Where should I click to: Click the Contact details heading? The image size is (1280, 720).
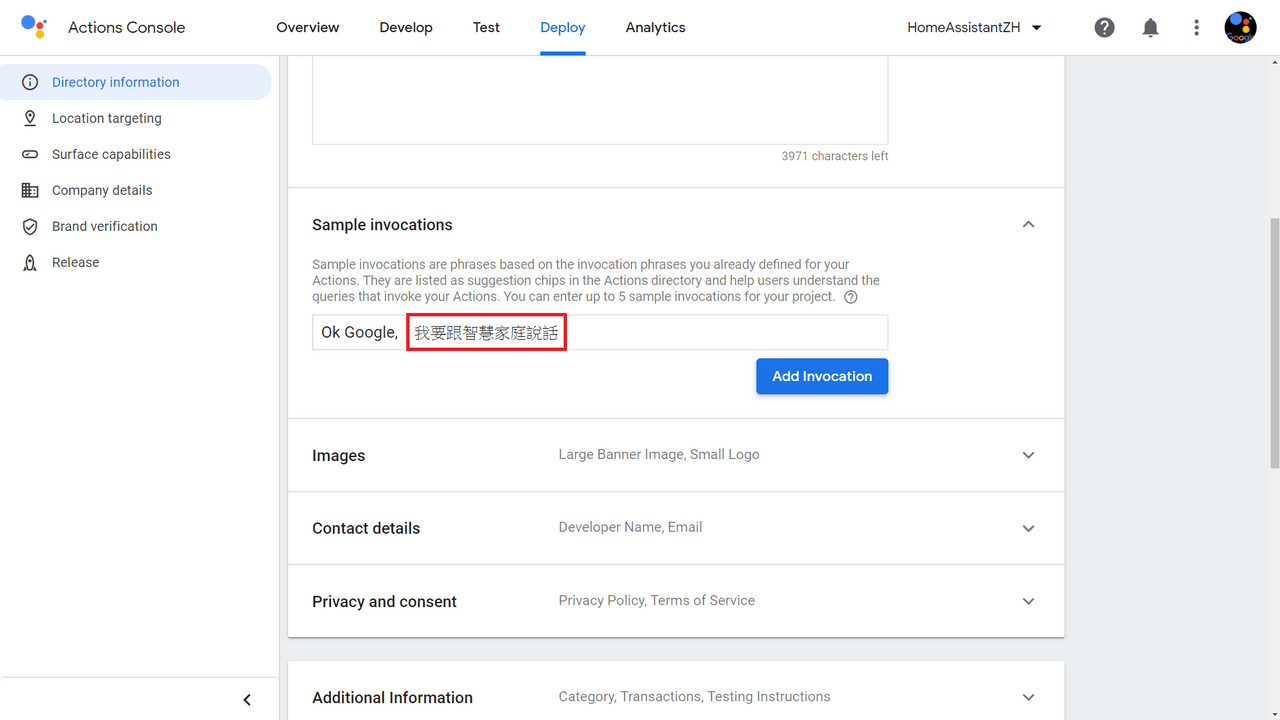(x=366, y=528)
